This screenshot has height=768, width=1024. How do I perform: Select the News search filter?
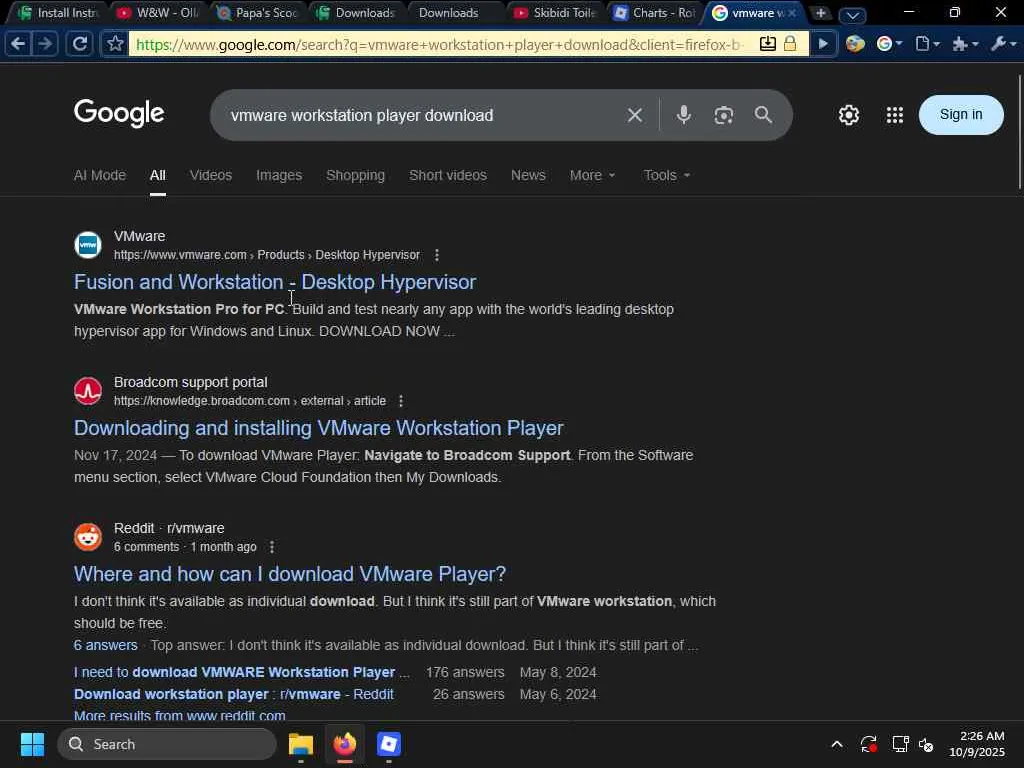pyautogui.click(x=528, y=175)
